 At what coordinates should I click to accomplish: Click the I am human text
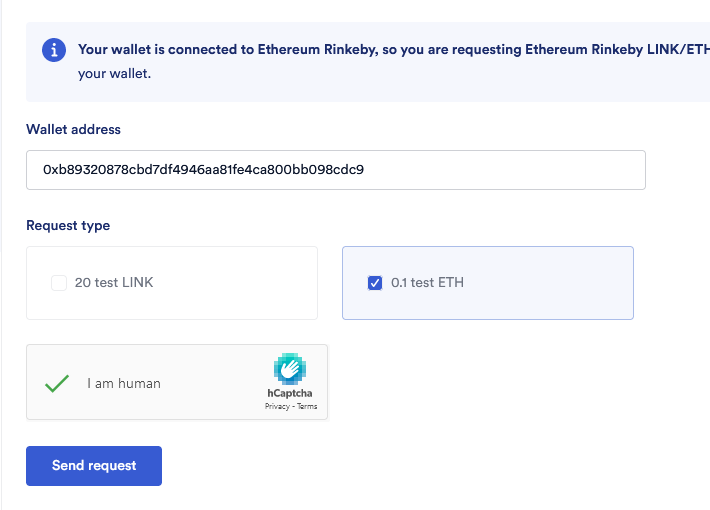pos(124,384)
